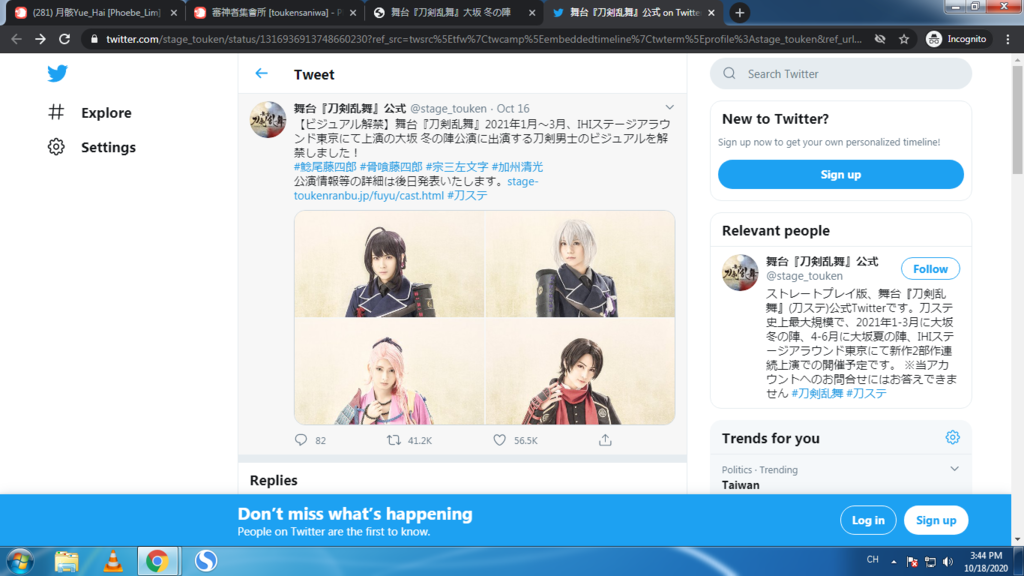
Task: Open the Settings gear in sidebar
Action: click(56, 147)
